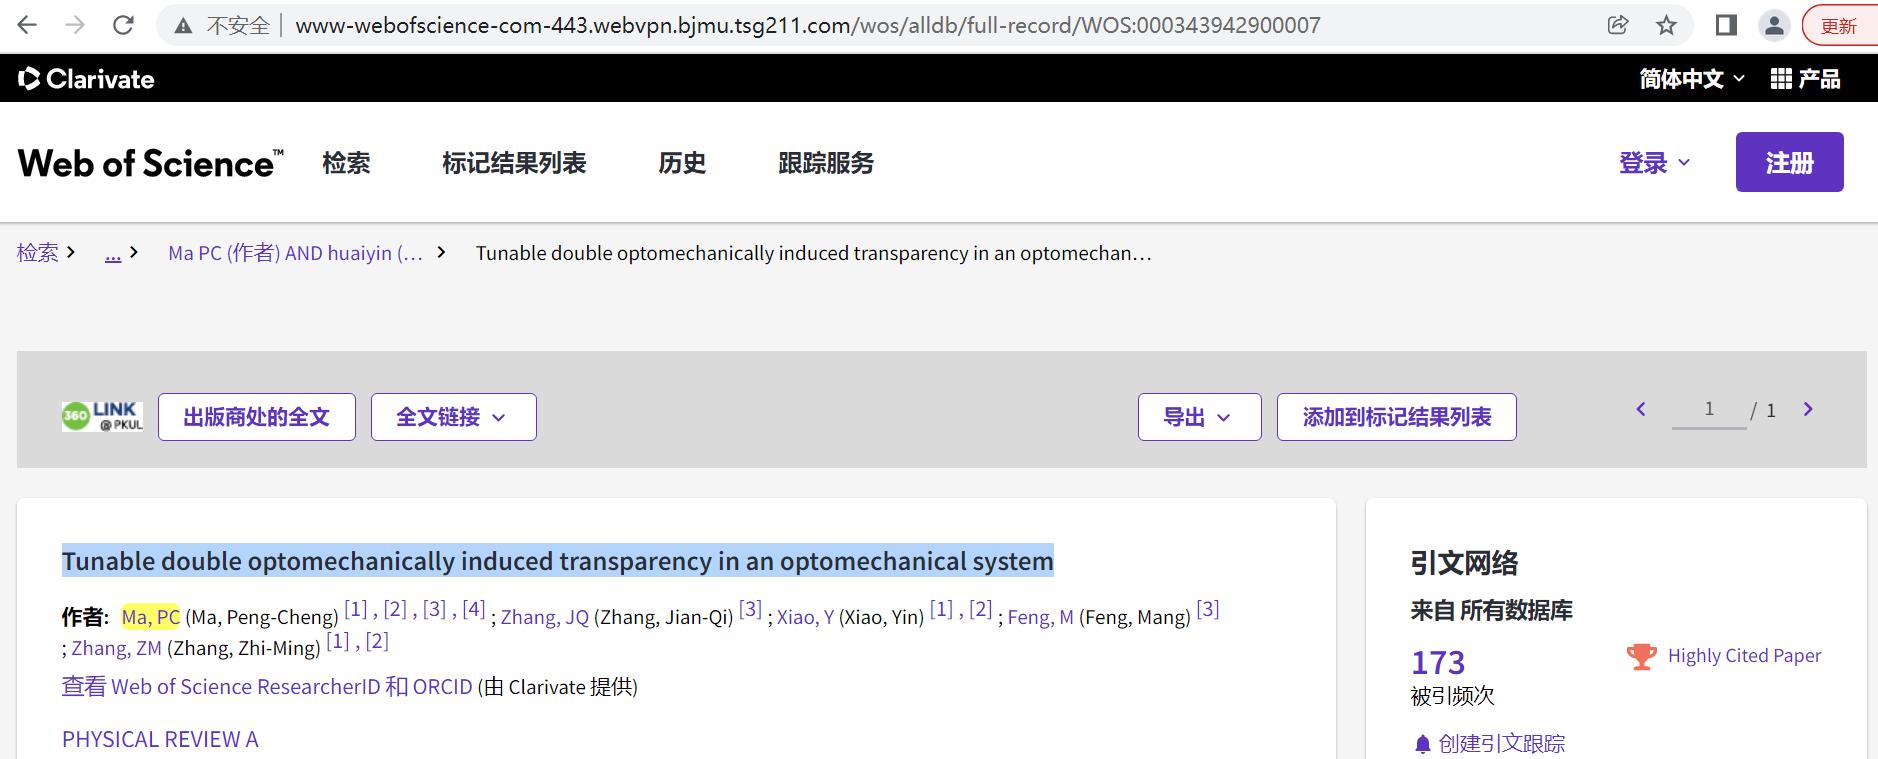Expand the 全文链接 dropdown
Viewport: 1878px width, 759px height.
[x=453, y=417]
